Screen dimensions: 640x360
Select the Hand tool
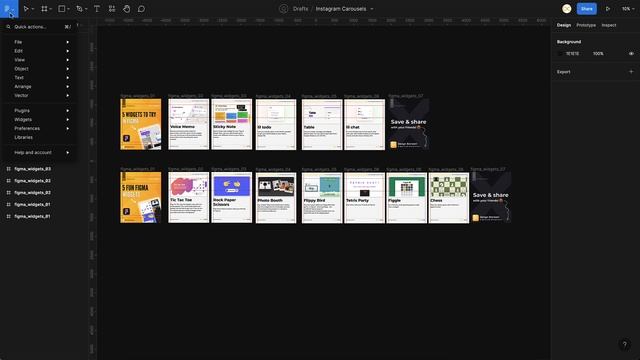tap(127, 9)
